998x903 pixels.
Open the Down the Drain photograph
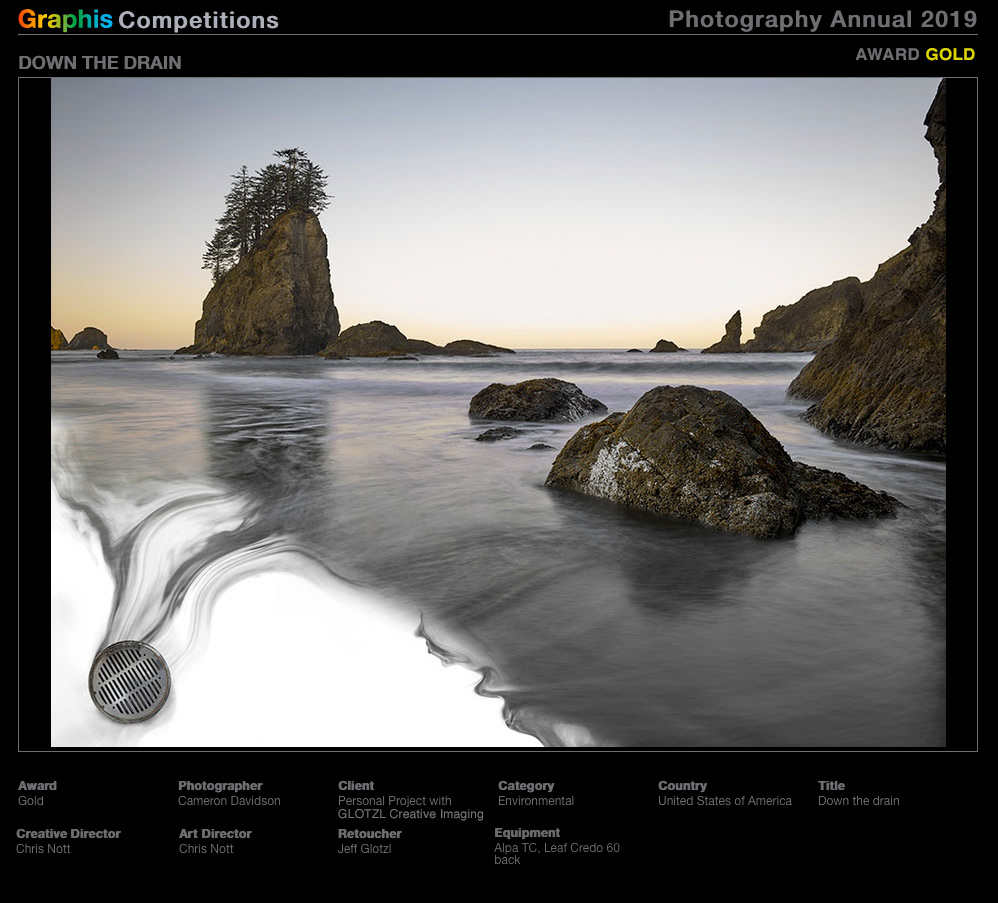coord(498,412)
